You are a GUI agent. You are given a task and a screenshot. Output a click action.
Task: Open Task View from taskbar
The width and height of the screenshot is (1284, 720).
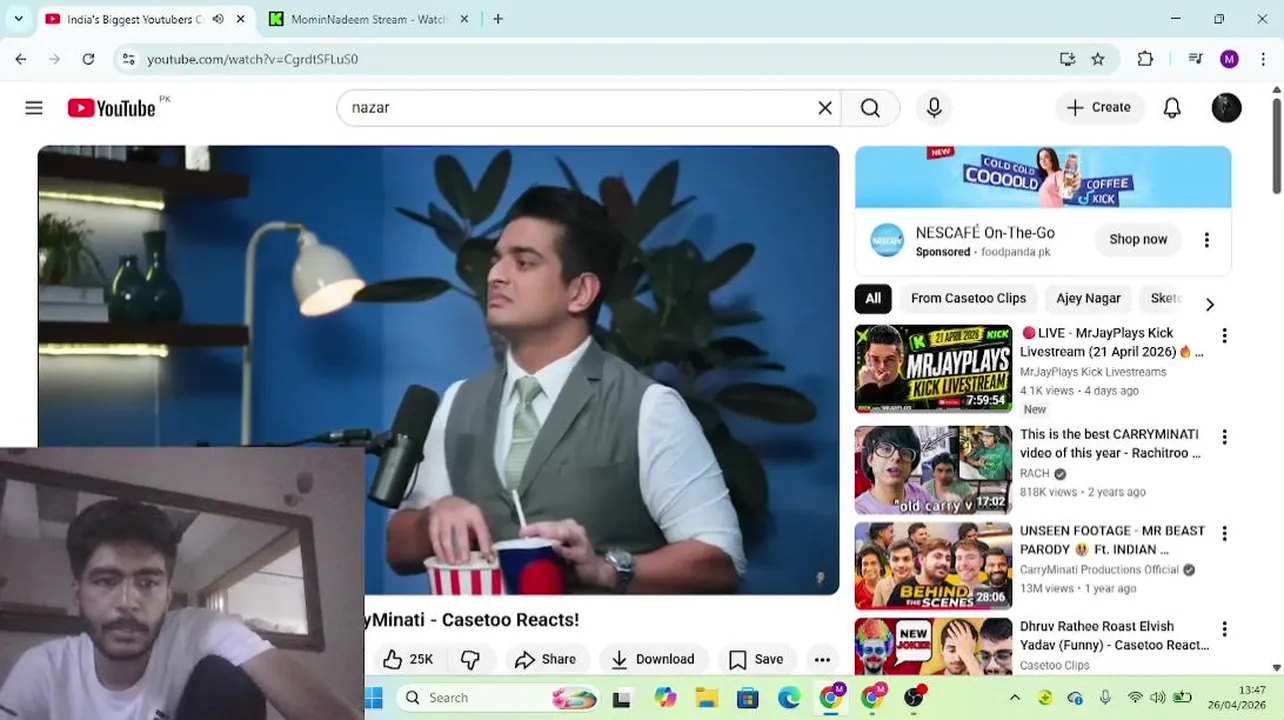click(x=622, y=697)
